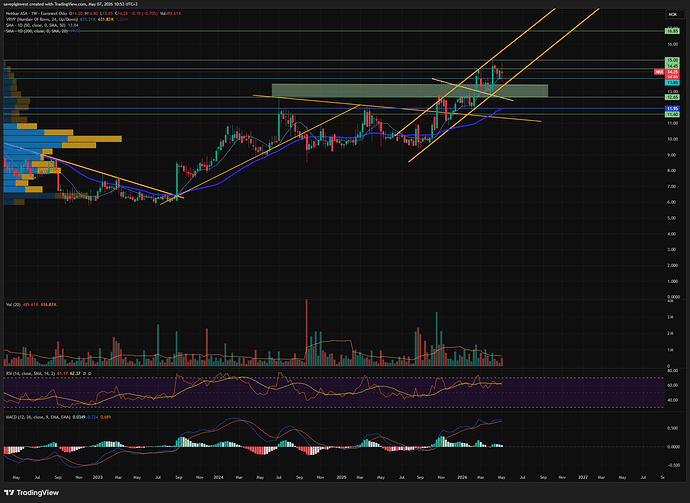
Task: Select the 11.60 green price level label
Action: [672, 114]
